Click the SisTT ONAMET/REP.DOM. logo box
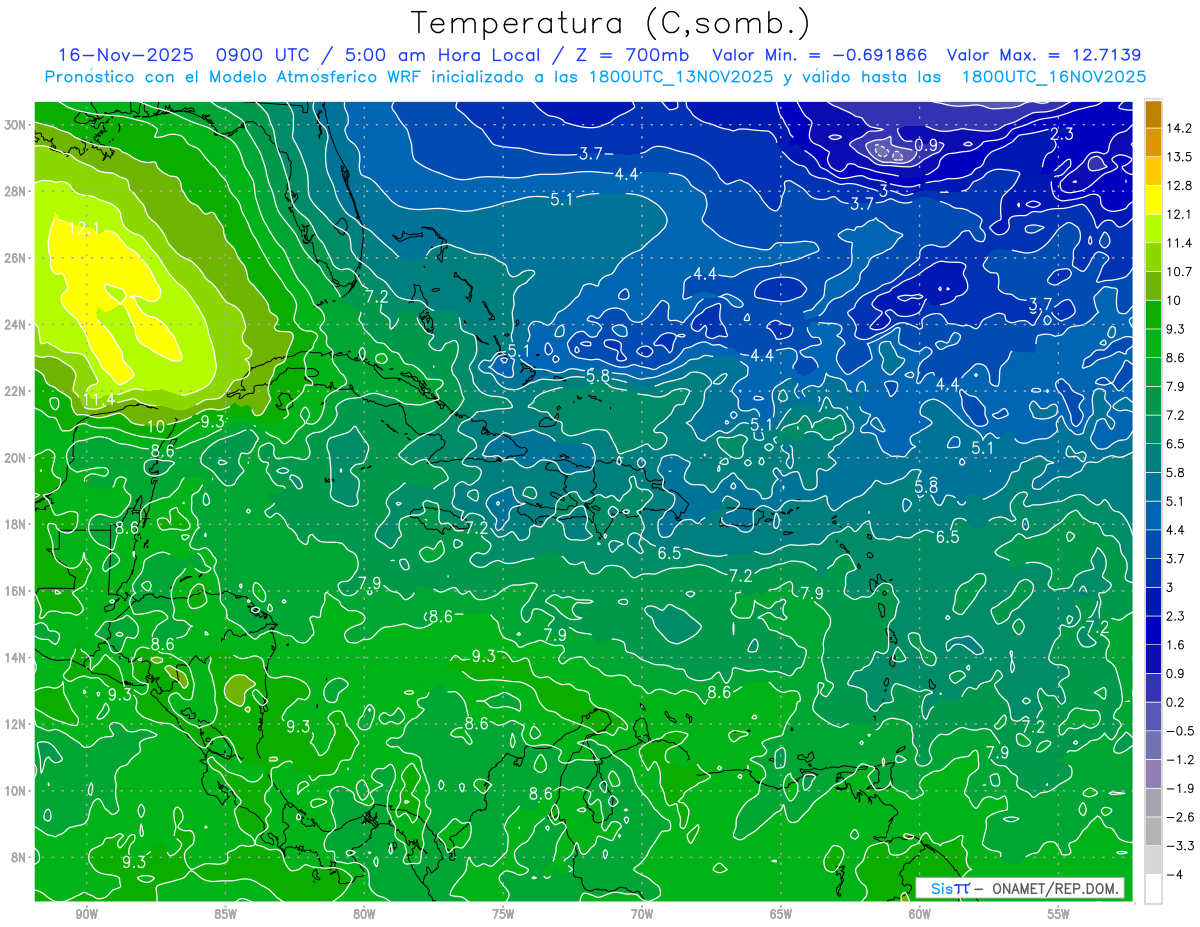Viewport: 1200px width, 927px height. (x=1020, y=888)
